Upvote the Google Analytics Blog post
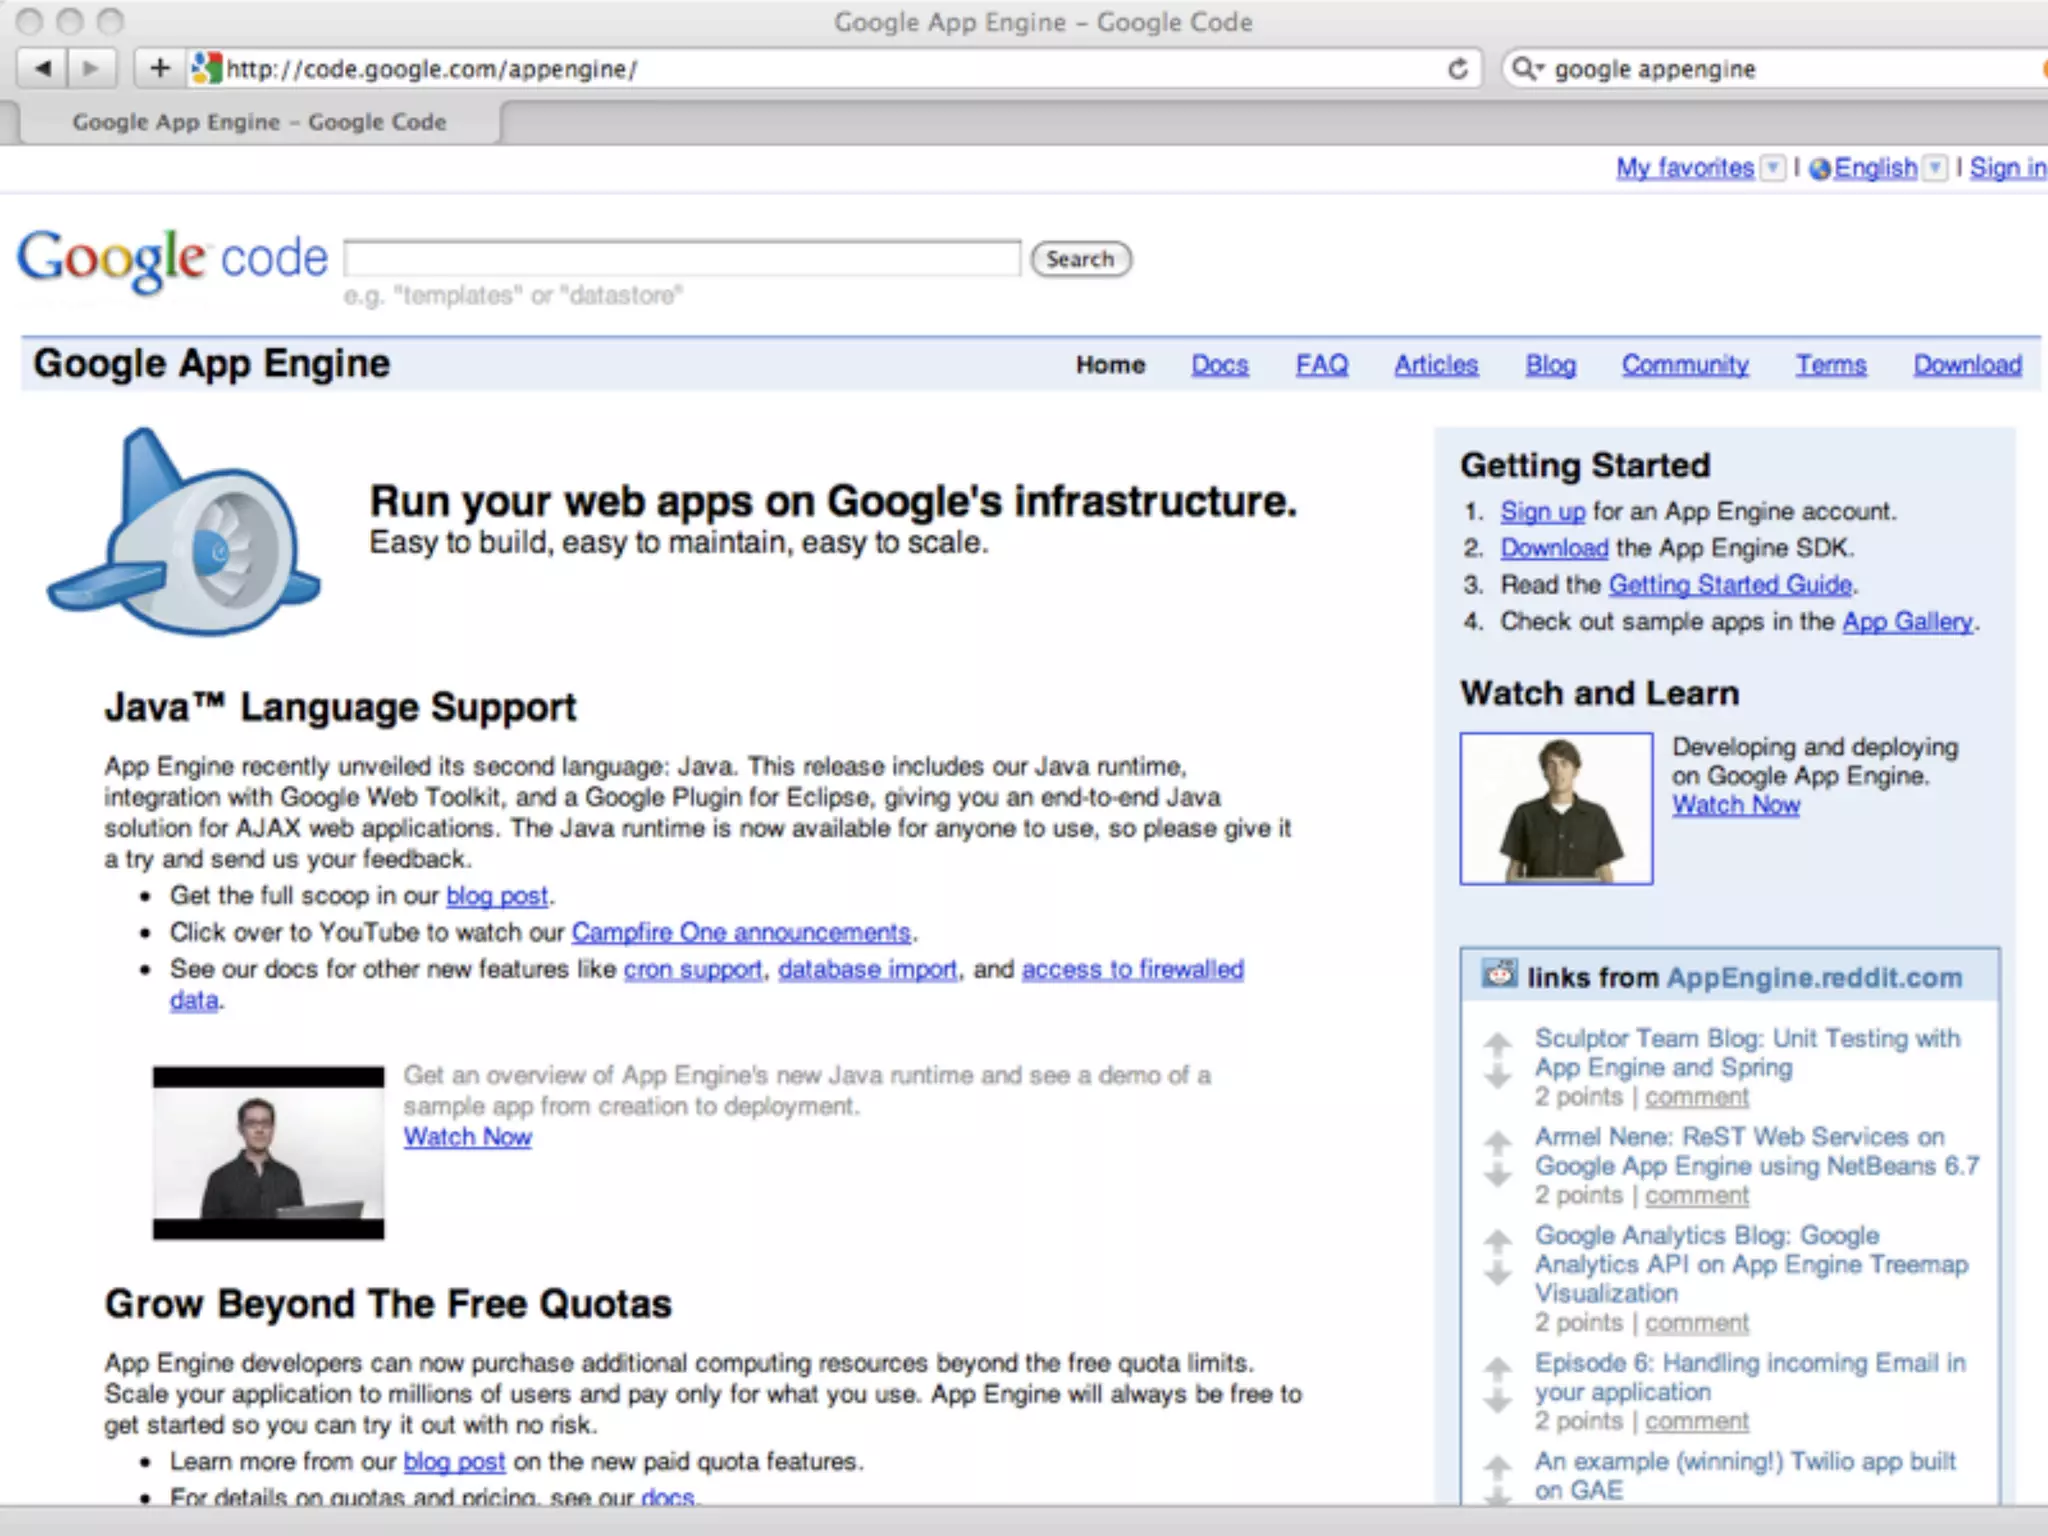2048x1536 pixels. pos(1497,1241)
